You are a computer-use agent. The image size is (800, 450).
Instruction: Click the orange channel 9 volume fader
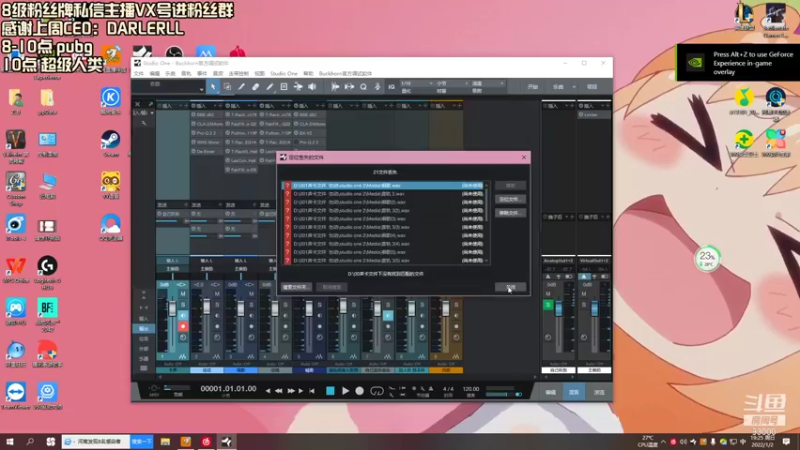tap(445, 308)
